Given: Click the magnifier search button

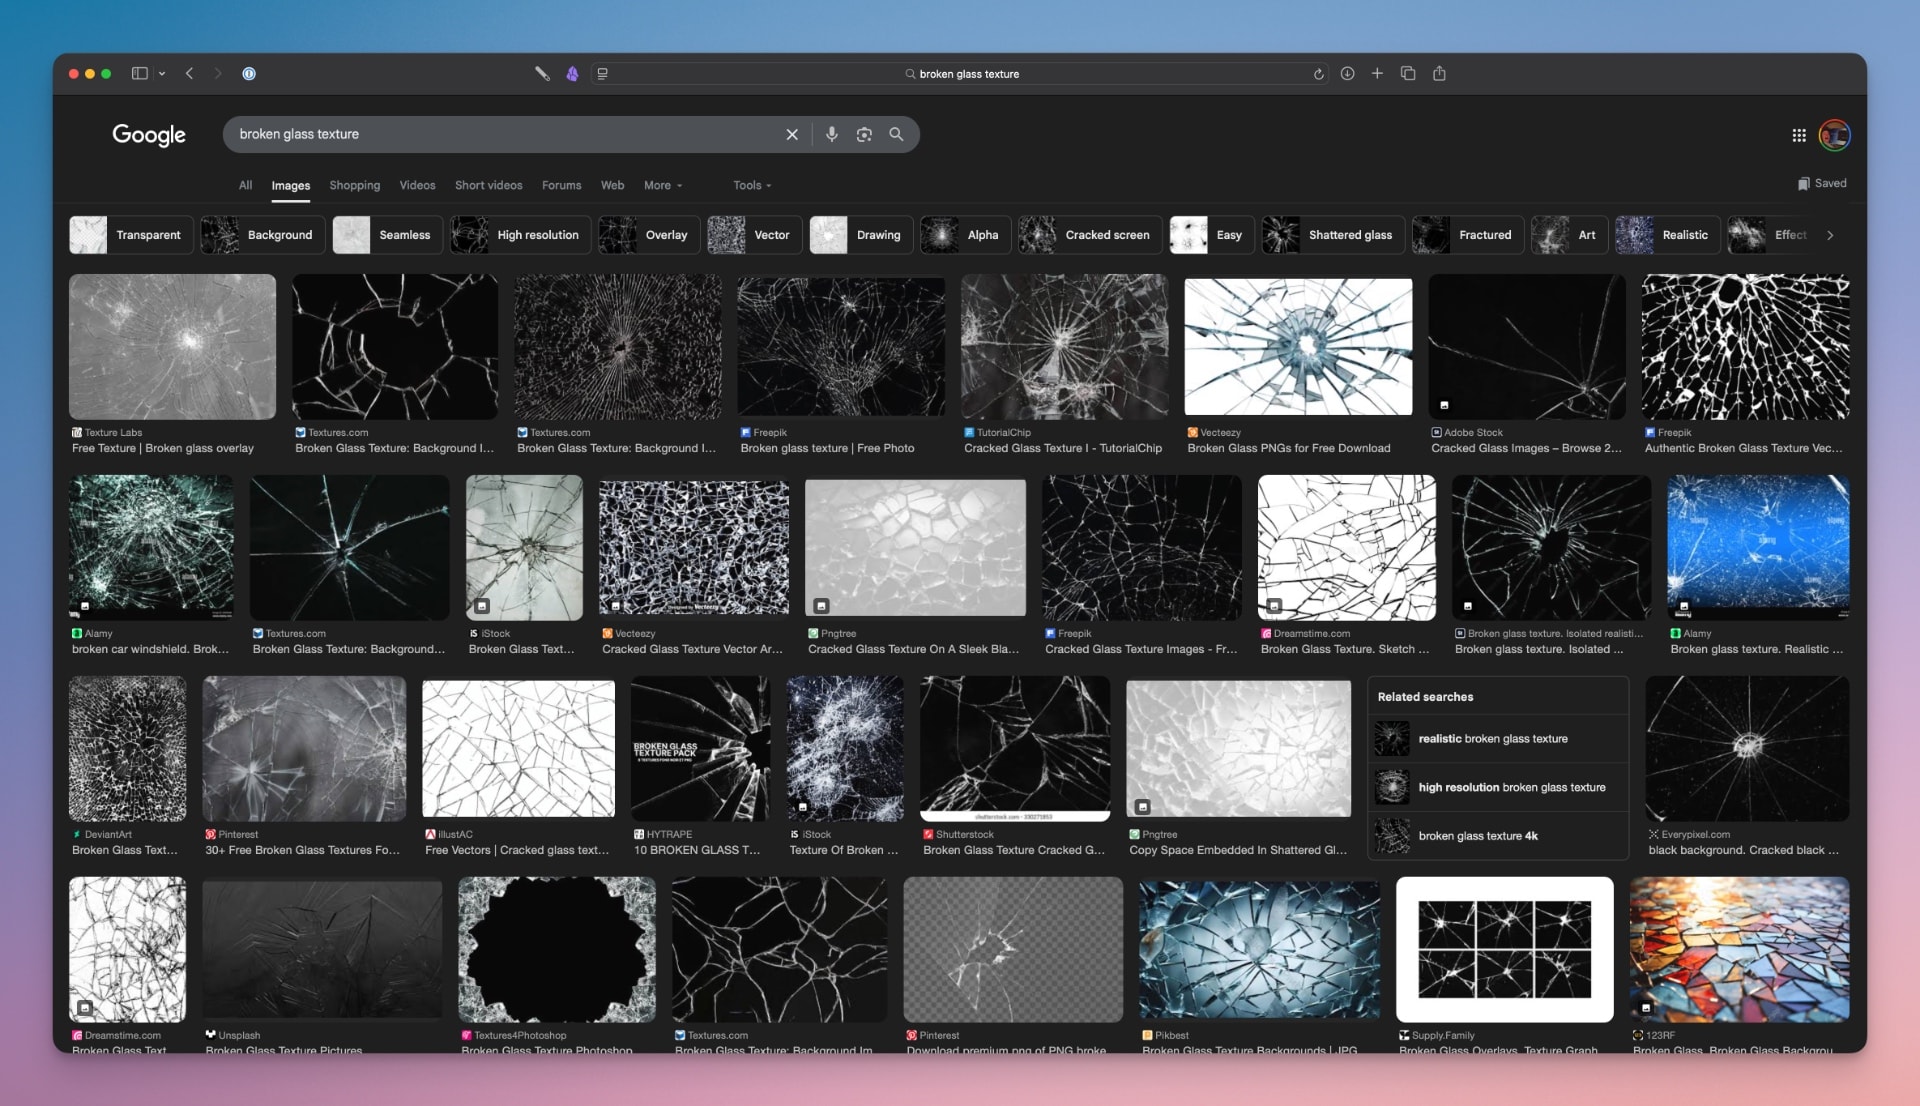Looking at the screenshot, I should pos(896,134).
